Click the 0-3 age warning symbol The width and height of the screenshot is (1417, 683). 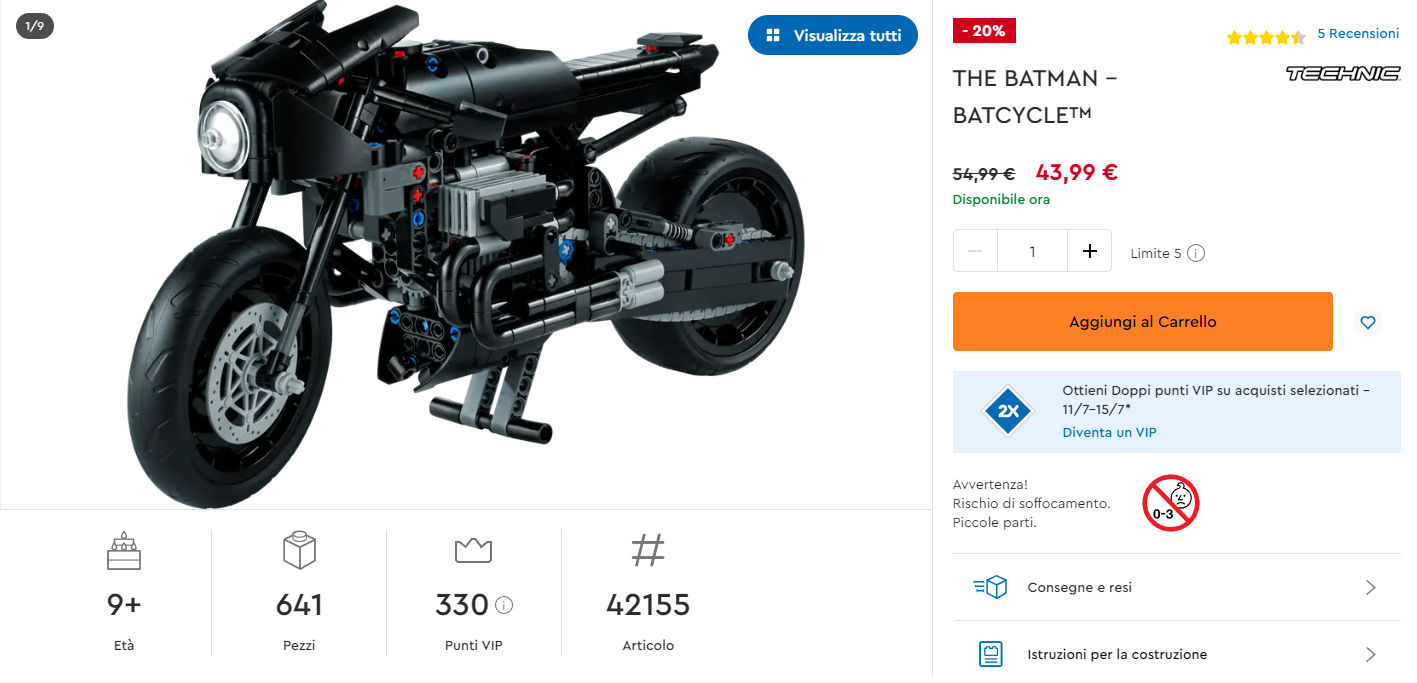coord(1170,502)
